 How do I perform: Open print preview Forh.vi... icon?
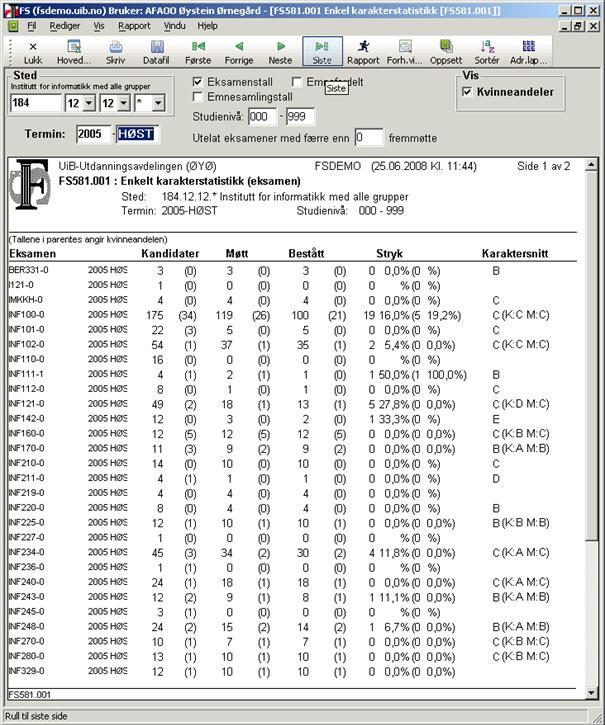(405, 52)
